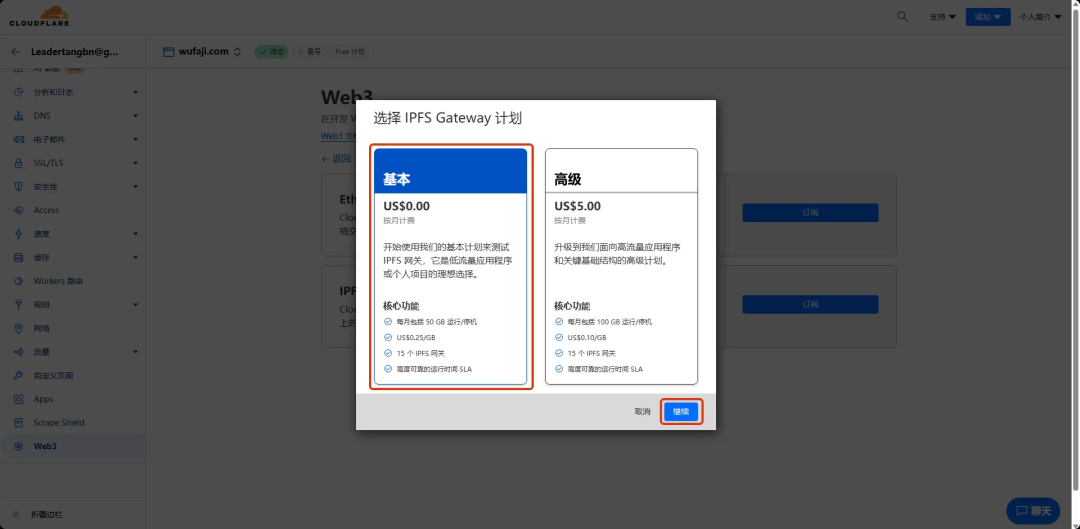The image size is (1080, 529).
Task: Click the Leadertangbn@g... account name
Action: pyautogui.click(x=75, y=52)
